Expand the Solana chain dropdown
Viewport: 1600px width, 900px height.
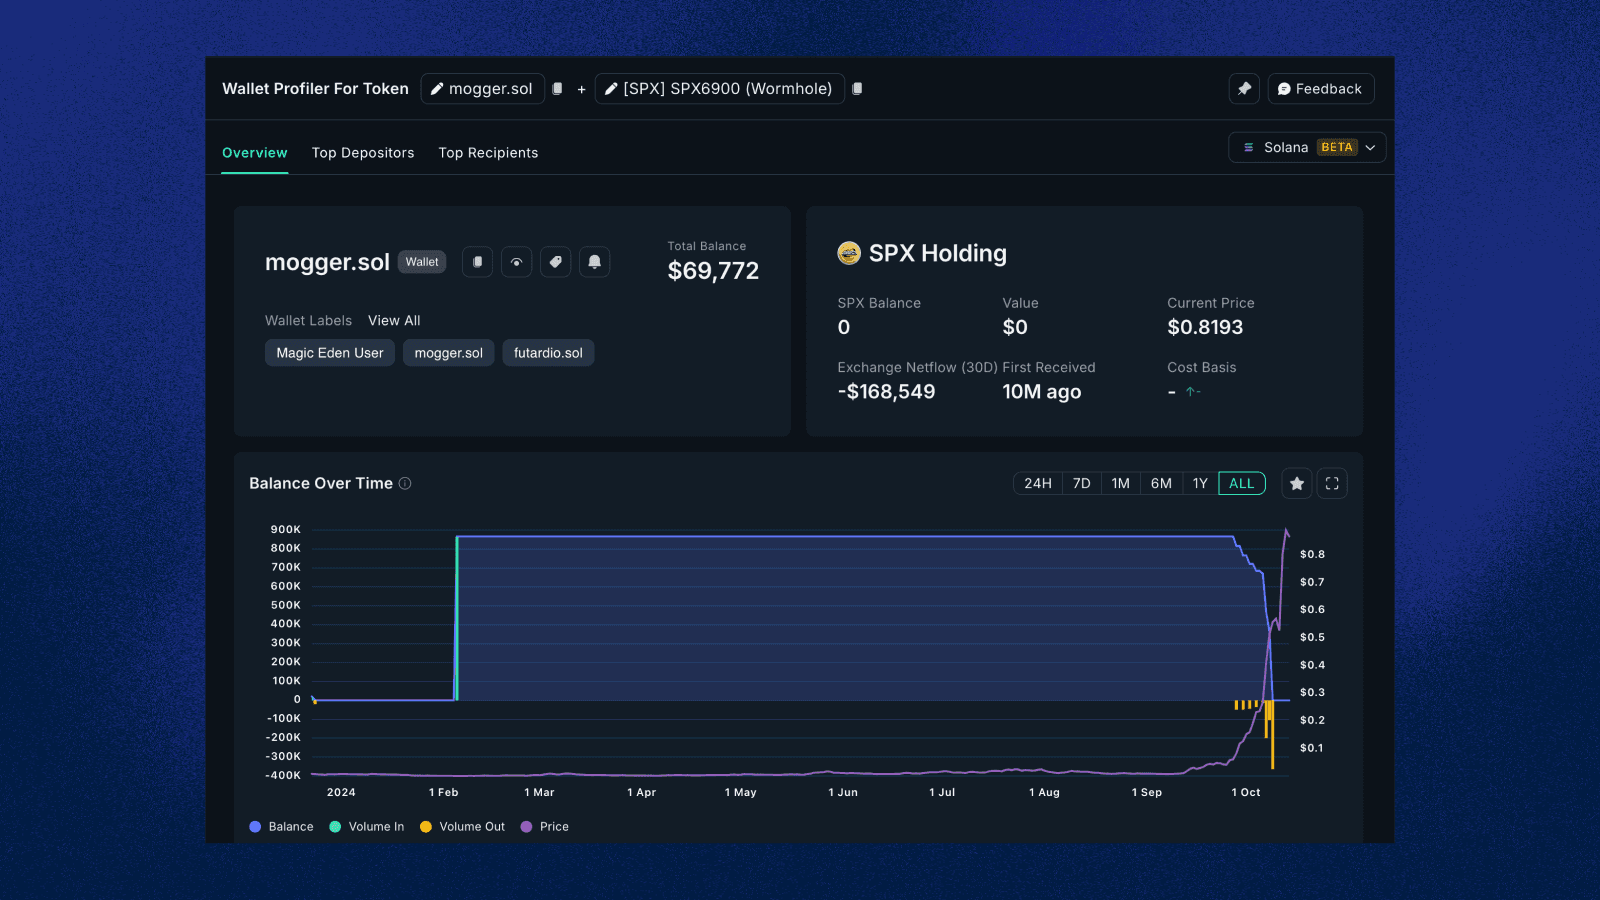(1307, 147)
